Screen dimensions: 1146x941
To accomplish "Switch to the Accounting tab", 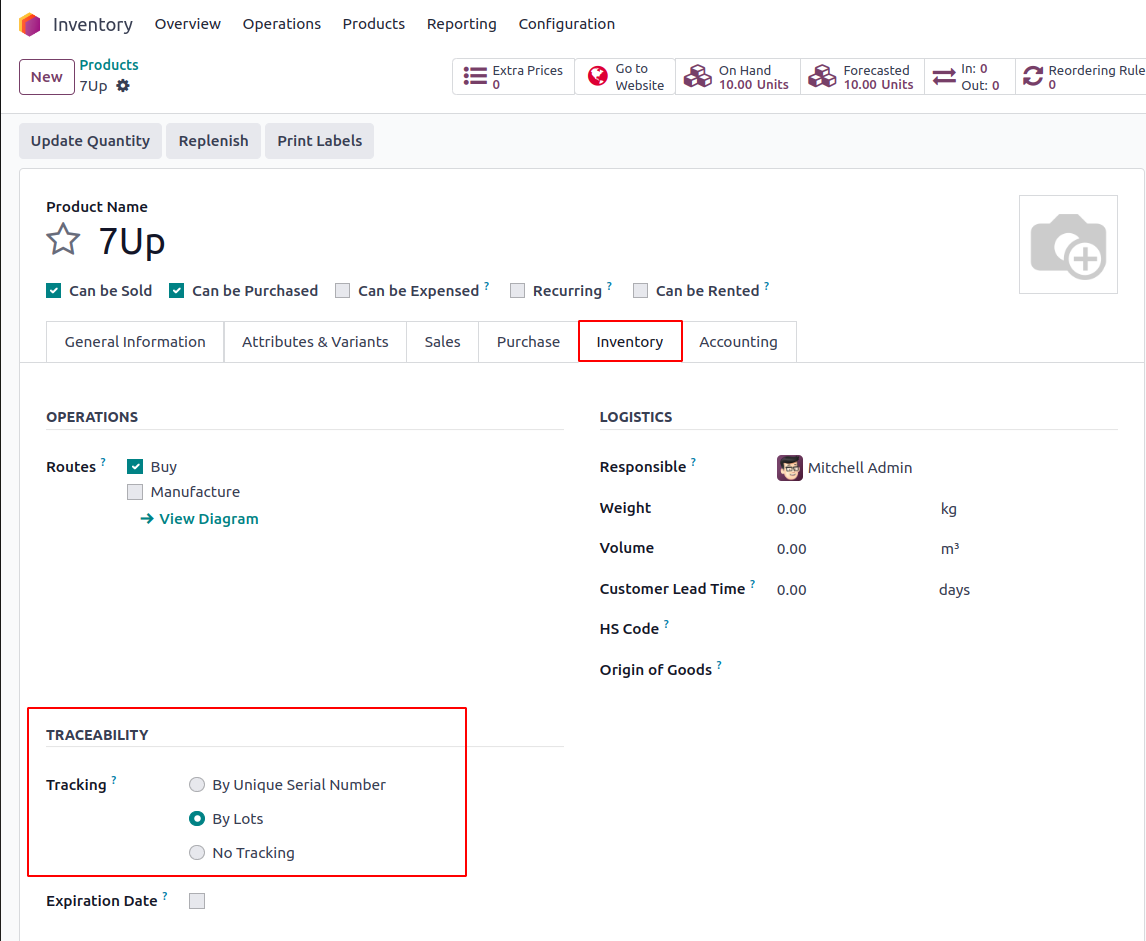I will coord(738,342).
